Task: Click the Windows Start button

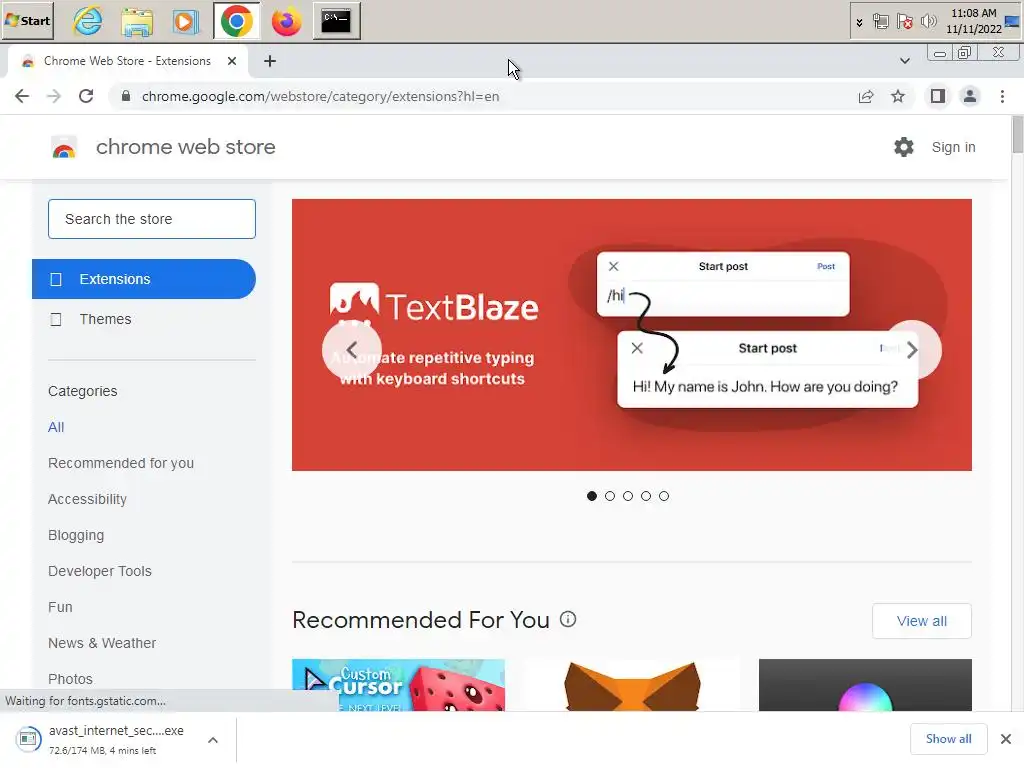Action: click(x=27, y=21)
